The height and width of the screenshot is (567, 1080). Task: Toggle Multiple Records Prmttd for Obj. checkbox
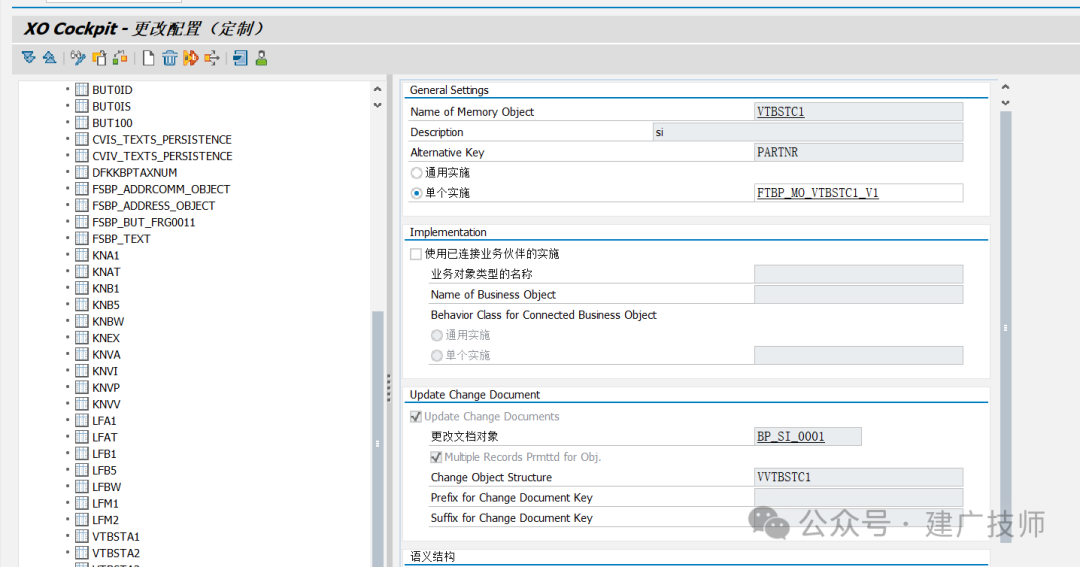pos(436,457)
